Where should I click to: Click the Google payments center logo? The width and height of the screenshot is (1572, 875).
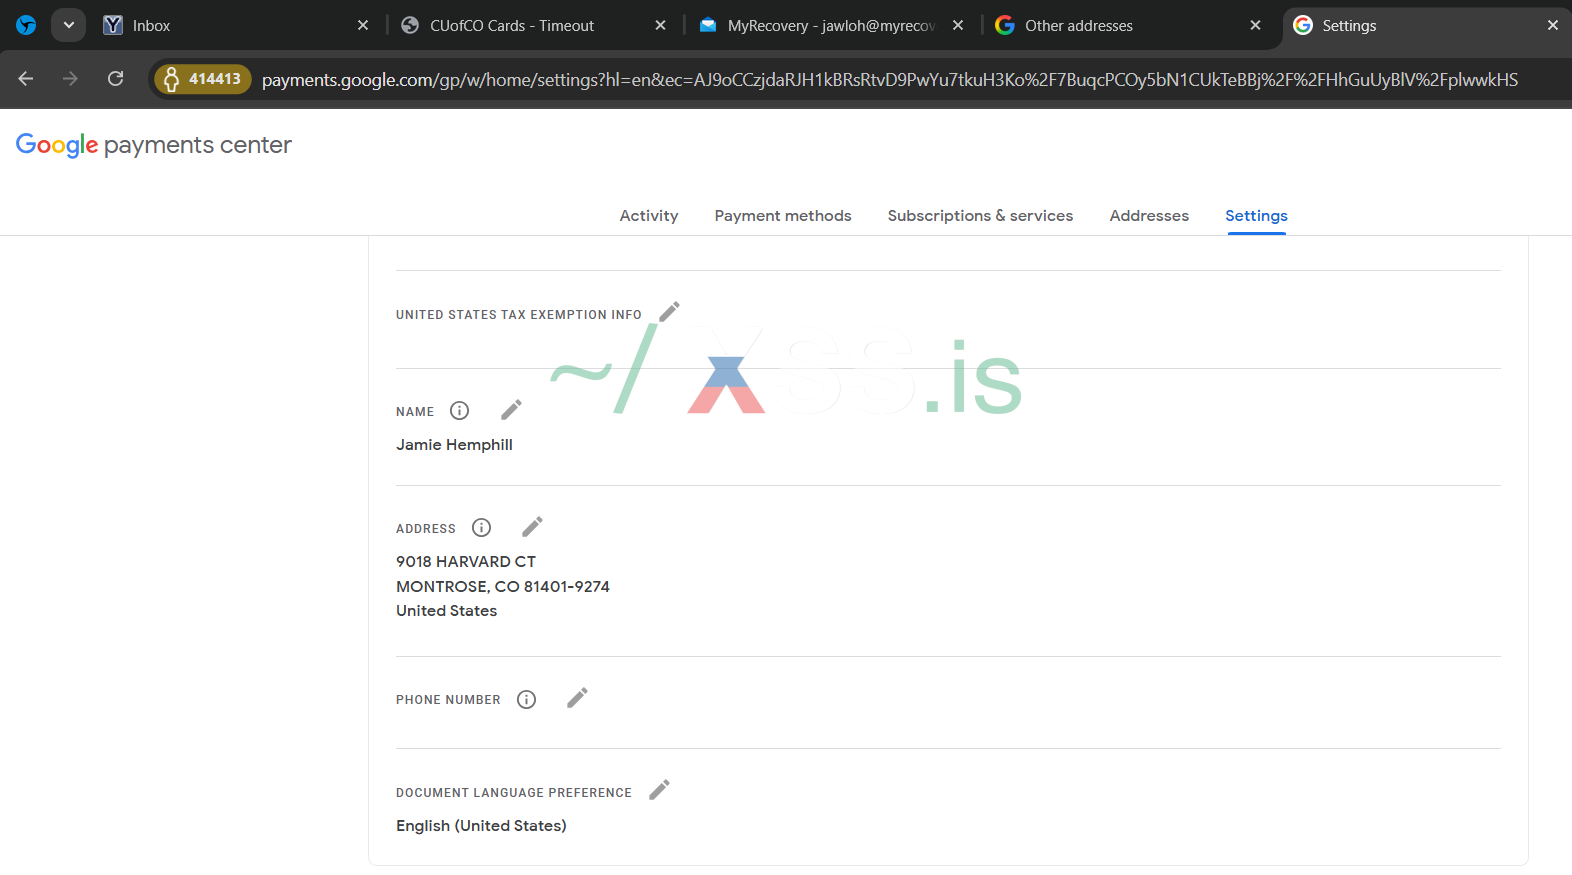154,146
